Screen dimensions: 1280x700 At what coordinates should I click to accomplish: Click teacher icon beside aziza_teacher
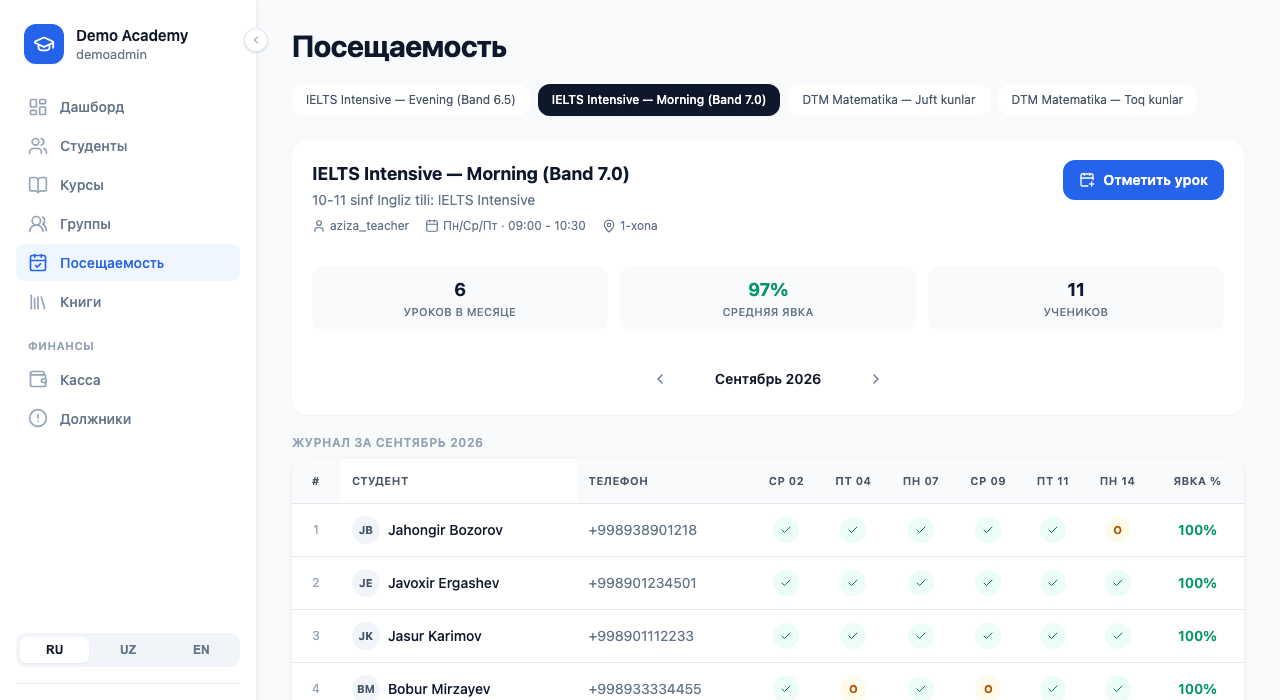click(x=319, y=226)
